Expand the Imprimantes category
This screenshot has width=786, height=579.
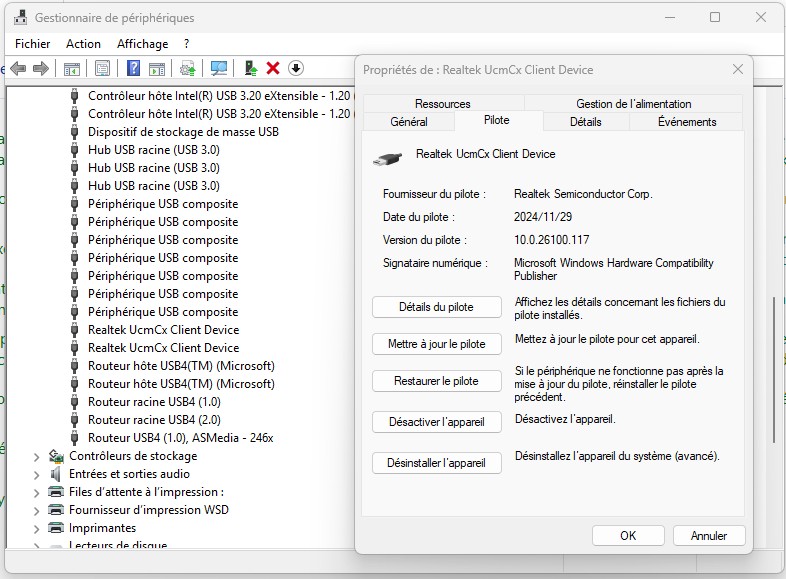[x=37, y=528]
